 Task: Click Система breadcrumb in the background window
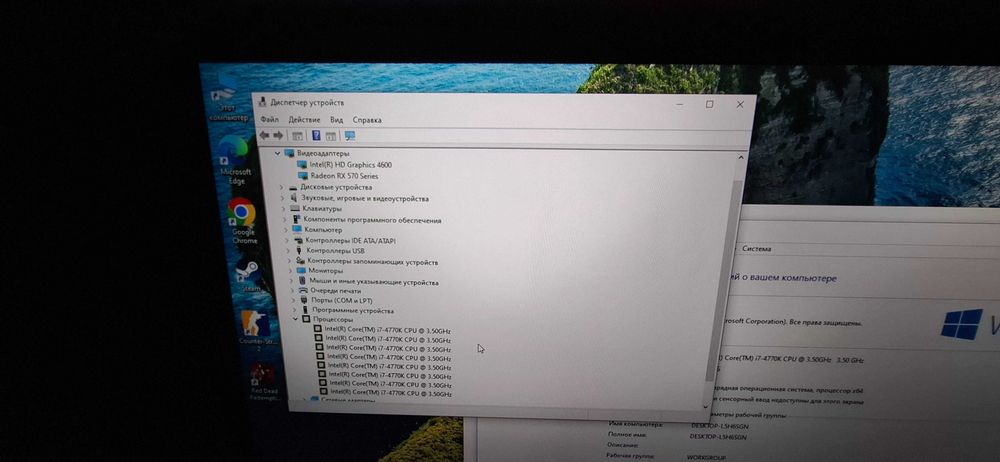(756, 249)
